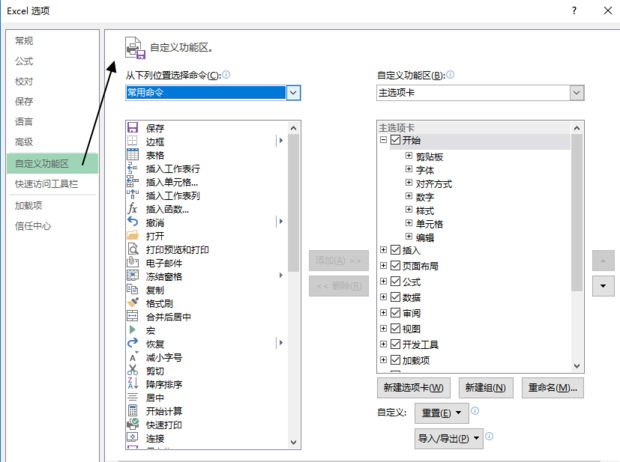Click the 合并后居中 merge center icon

pos(132,316)
